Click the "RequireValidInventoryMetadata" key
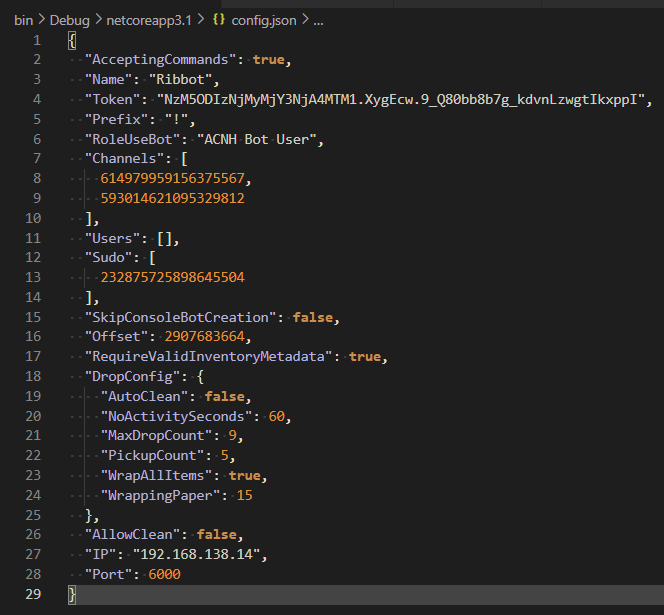The height and width of the screenshot is (615, 664). [x=208, y=357]
